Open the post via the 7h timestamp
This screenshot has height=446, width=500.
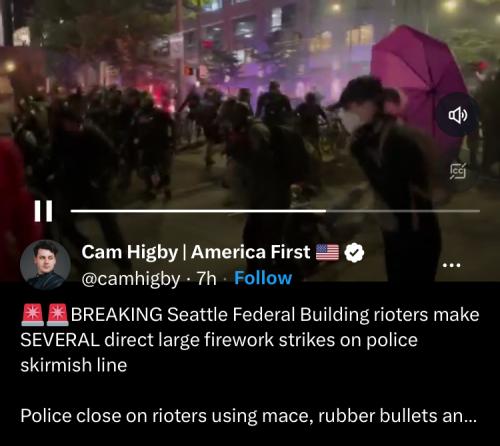coord(207,278)
